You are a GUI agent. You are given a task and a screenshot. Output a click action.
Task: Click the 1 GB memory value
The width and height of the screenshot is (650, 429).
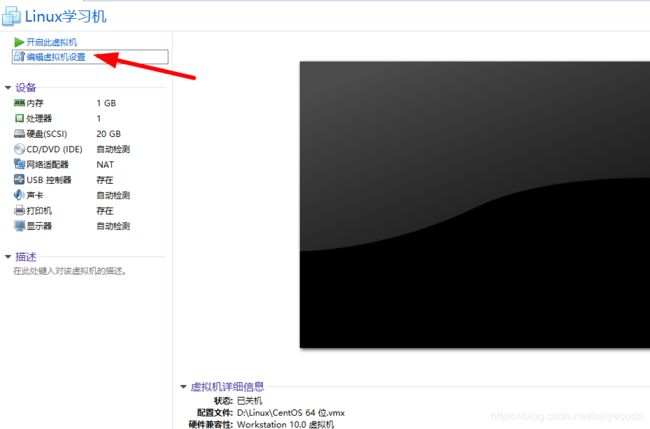tap(106, 103)
